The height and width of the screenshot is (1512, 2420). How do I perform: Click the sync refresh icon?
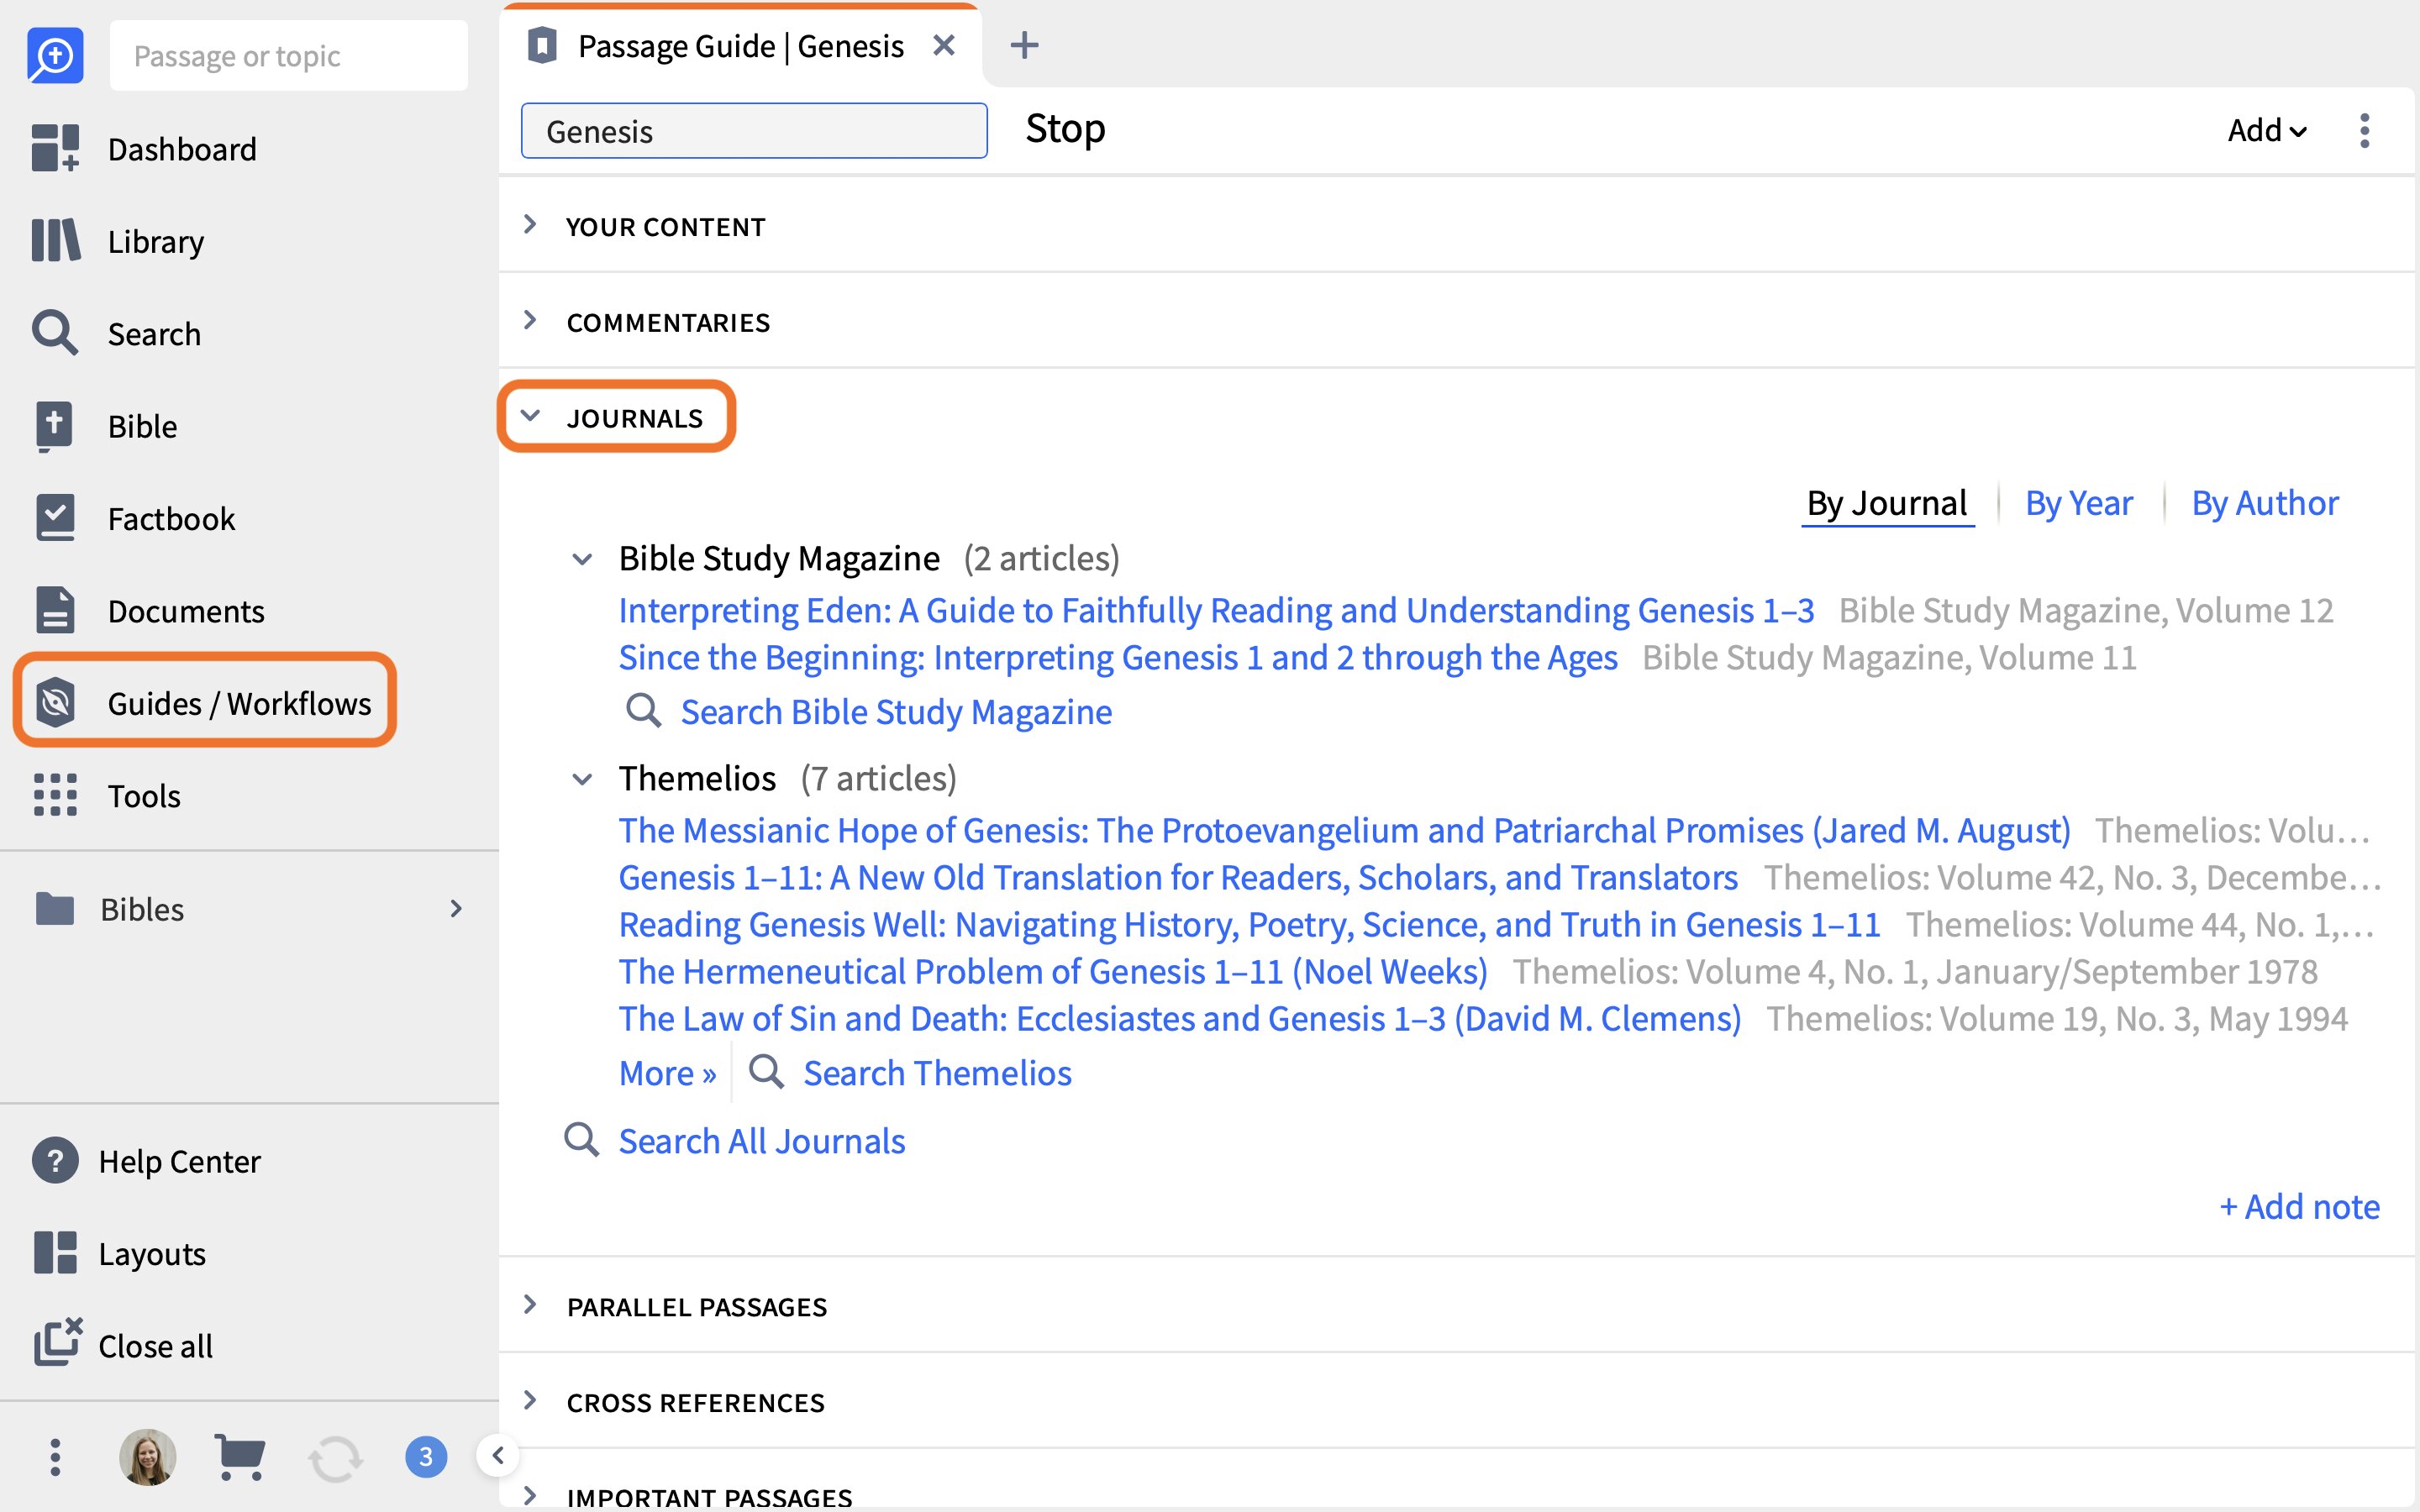coord(335,1458)
